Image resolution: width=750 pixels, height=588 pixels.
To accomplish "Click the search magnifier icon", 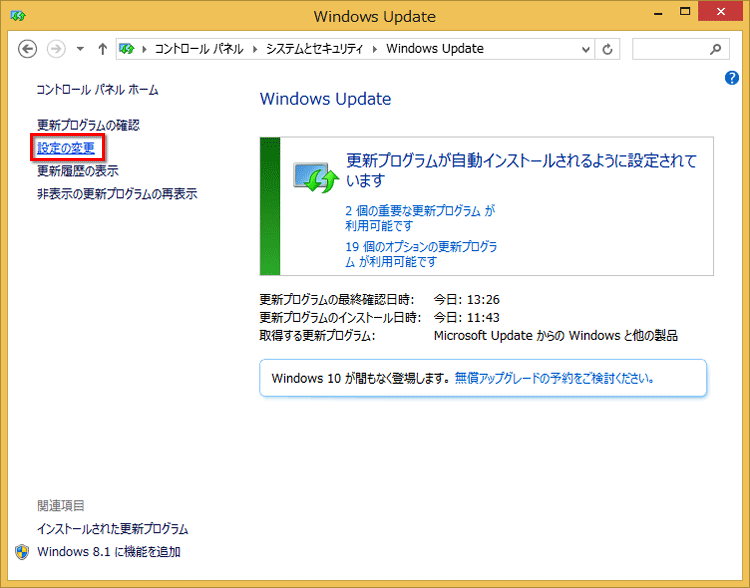I will point(715,49).
